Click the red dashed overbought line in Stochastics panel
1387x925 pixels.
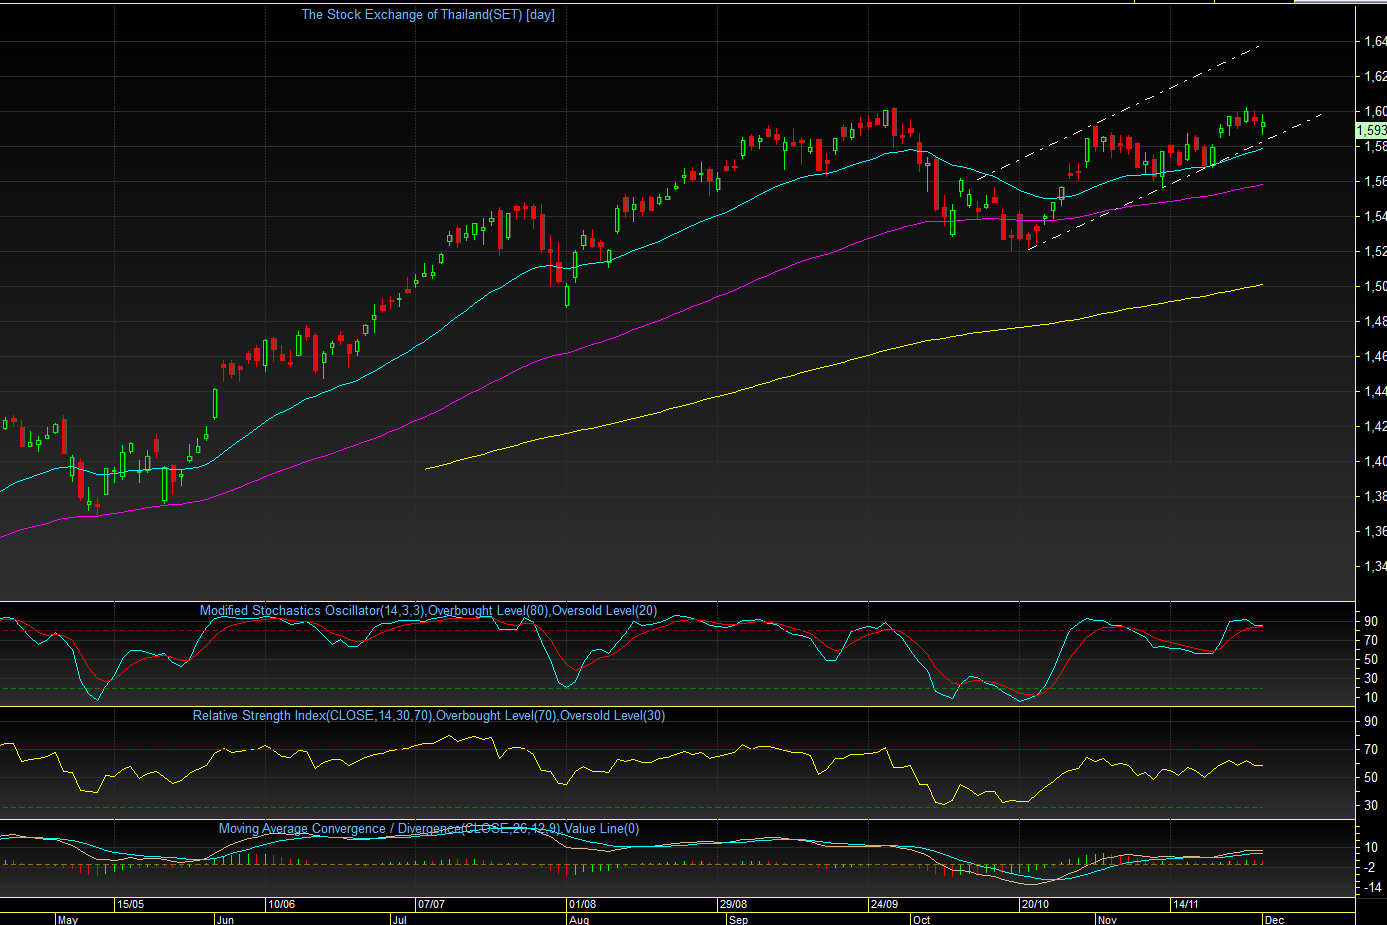[x=632, y=631]
